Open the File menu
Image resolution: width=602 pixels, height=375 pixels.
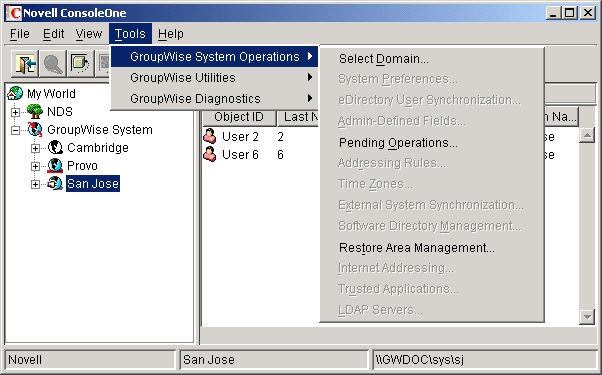click(x=20, y=34)
